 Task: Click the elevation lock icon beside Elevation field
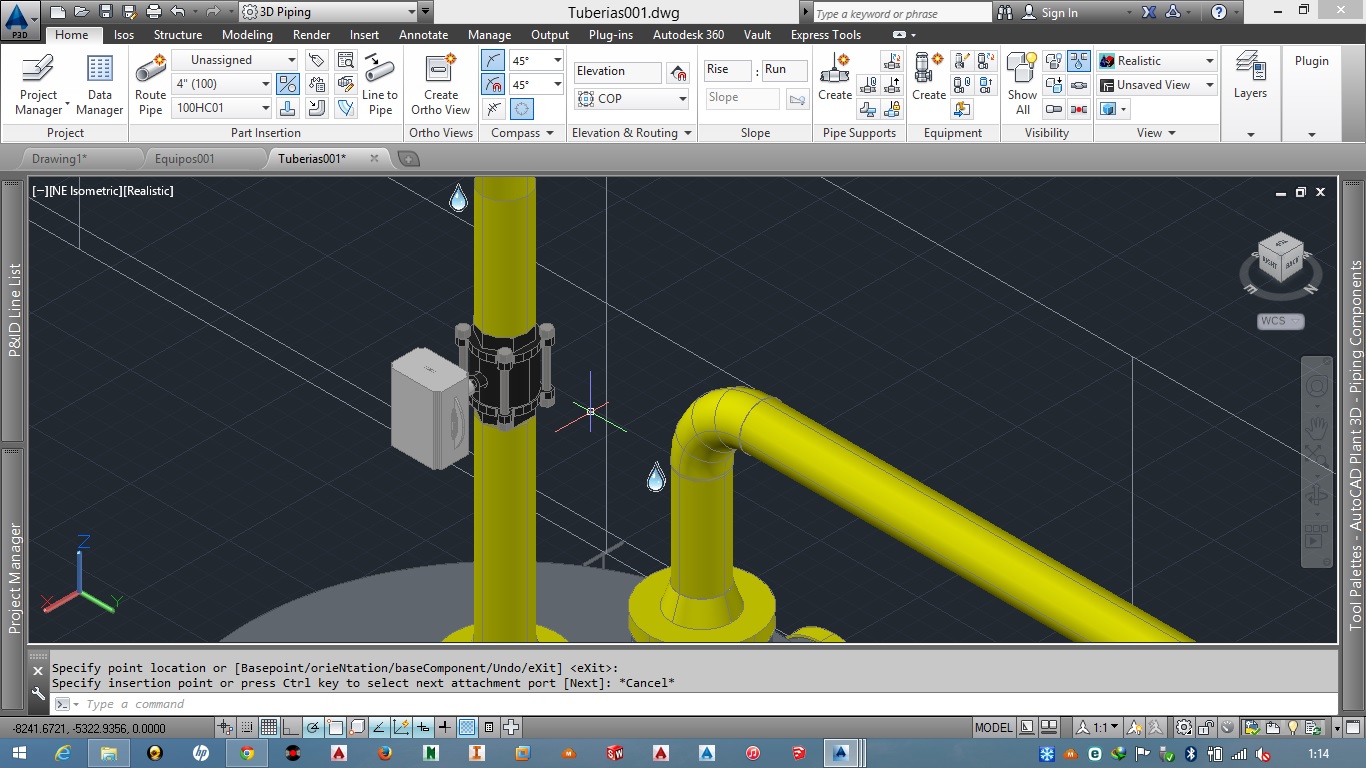(678, 72)
